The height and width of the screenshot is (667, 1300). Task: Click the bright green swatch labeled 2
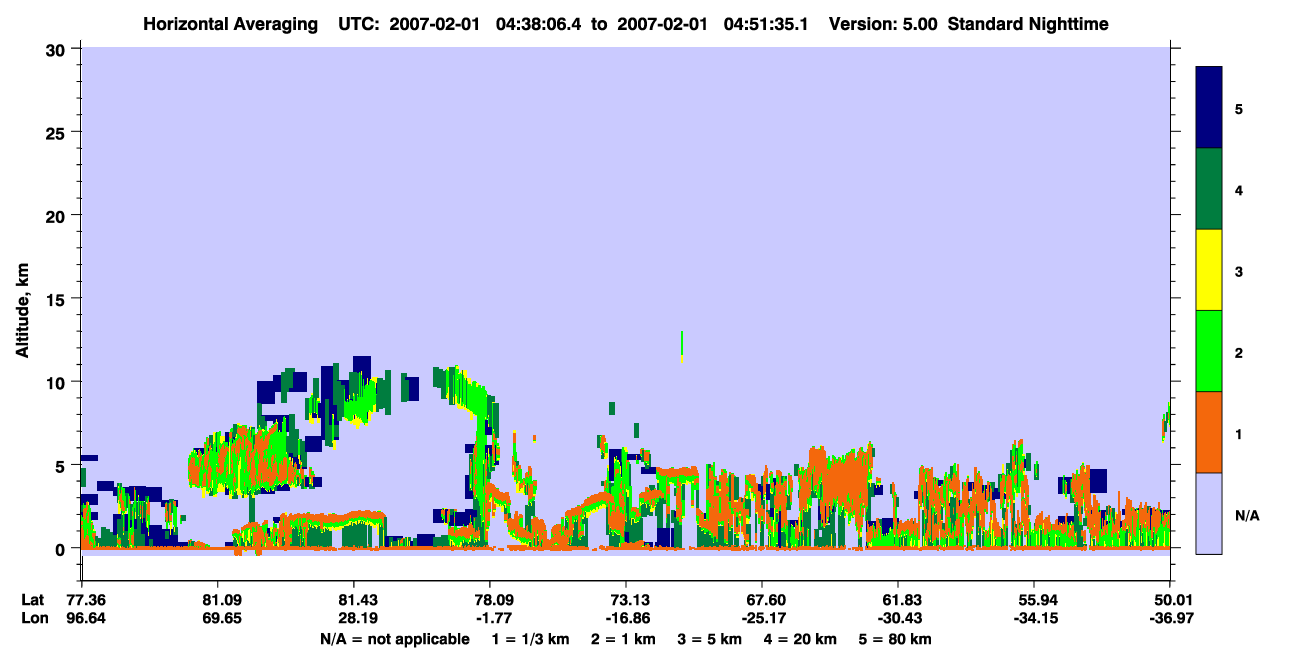click(1209, 351)
